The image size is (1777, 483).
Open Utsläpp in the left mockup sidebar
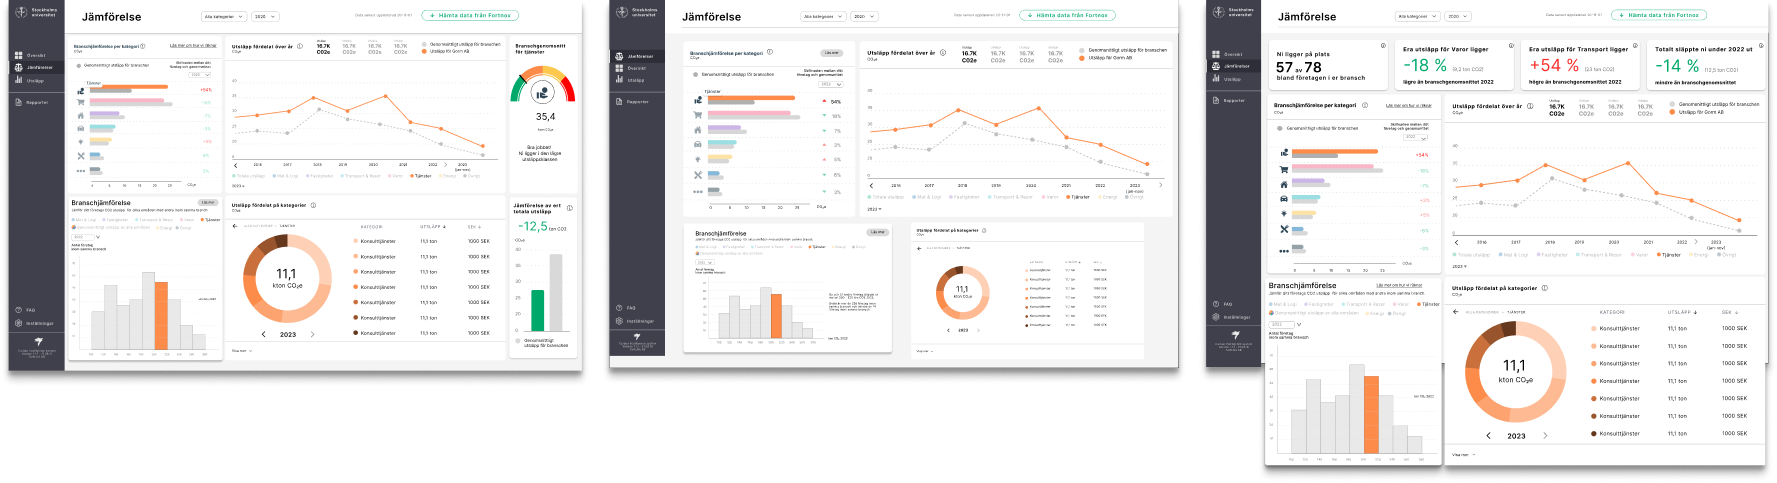pos(30,81)
